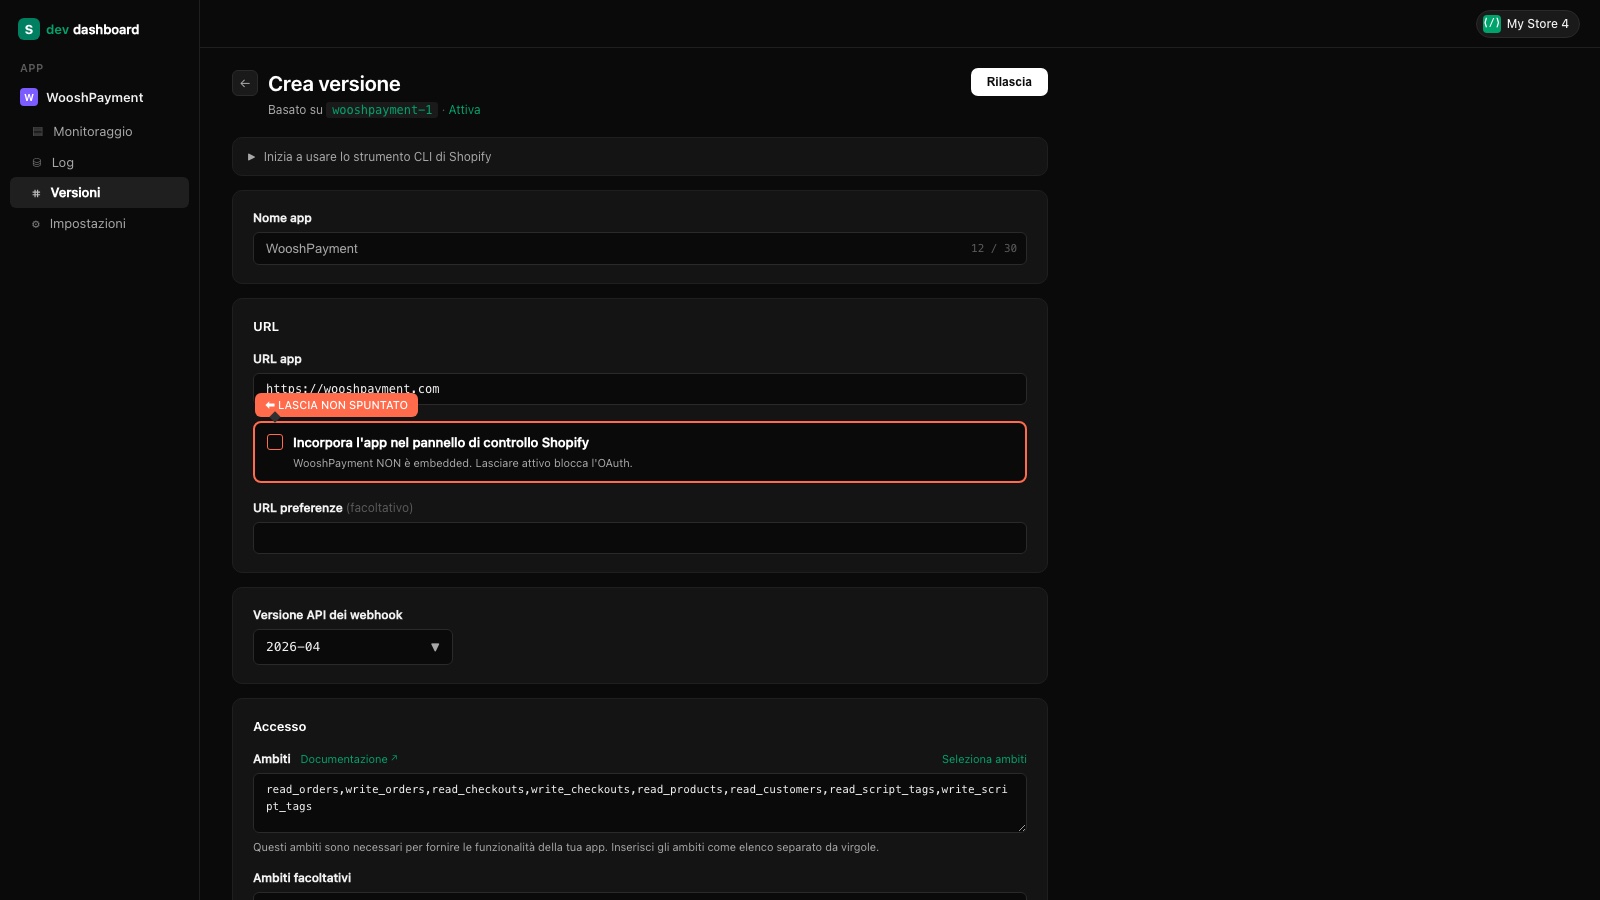Click the My Store 4 store icon
This screenshot has width=1600, height=900.
coord(1492,24)
